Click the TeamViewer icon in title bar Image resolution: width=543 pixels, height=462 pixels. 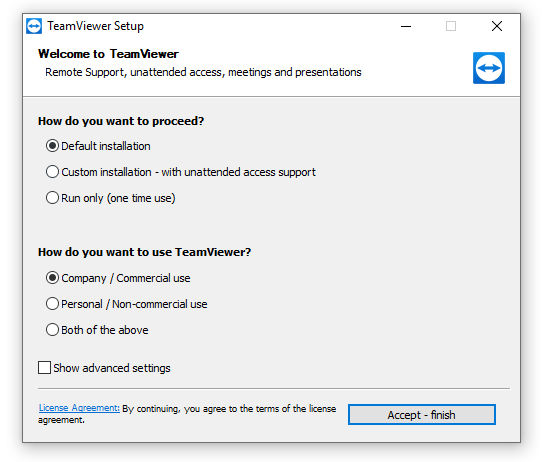(34, 26)
